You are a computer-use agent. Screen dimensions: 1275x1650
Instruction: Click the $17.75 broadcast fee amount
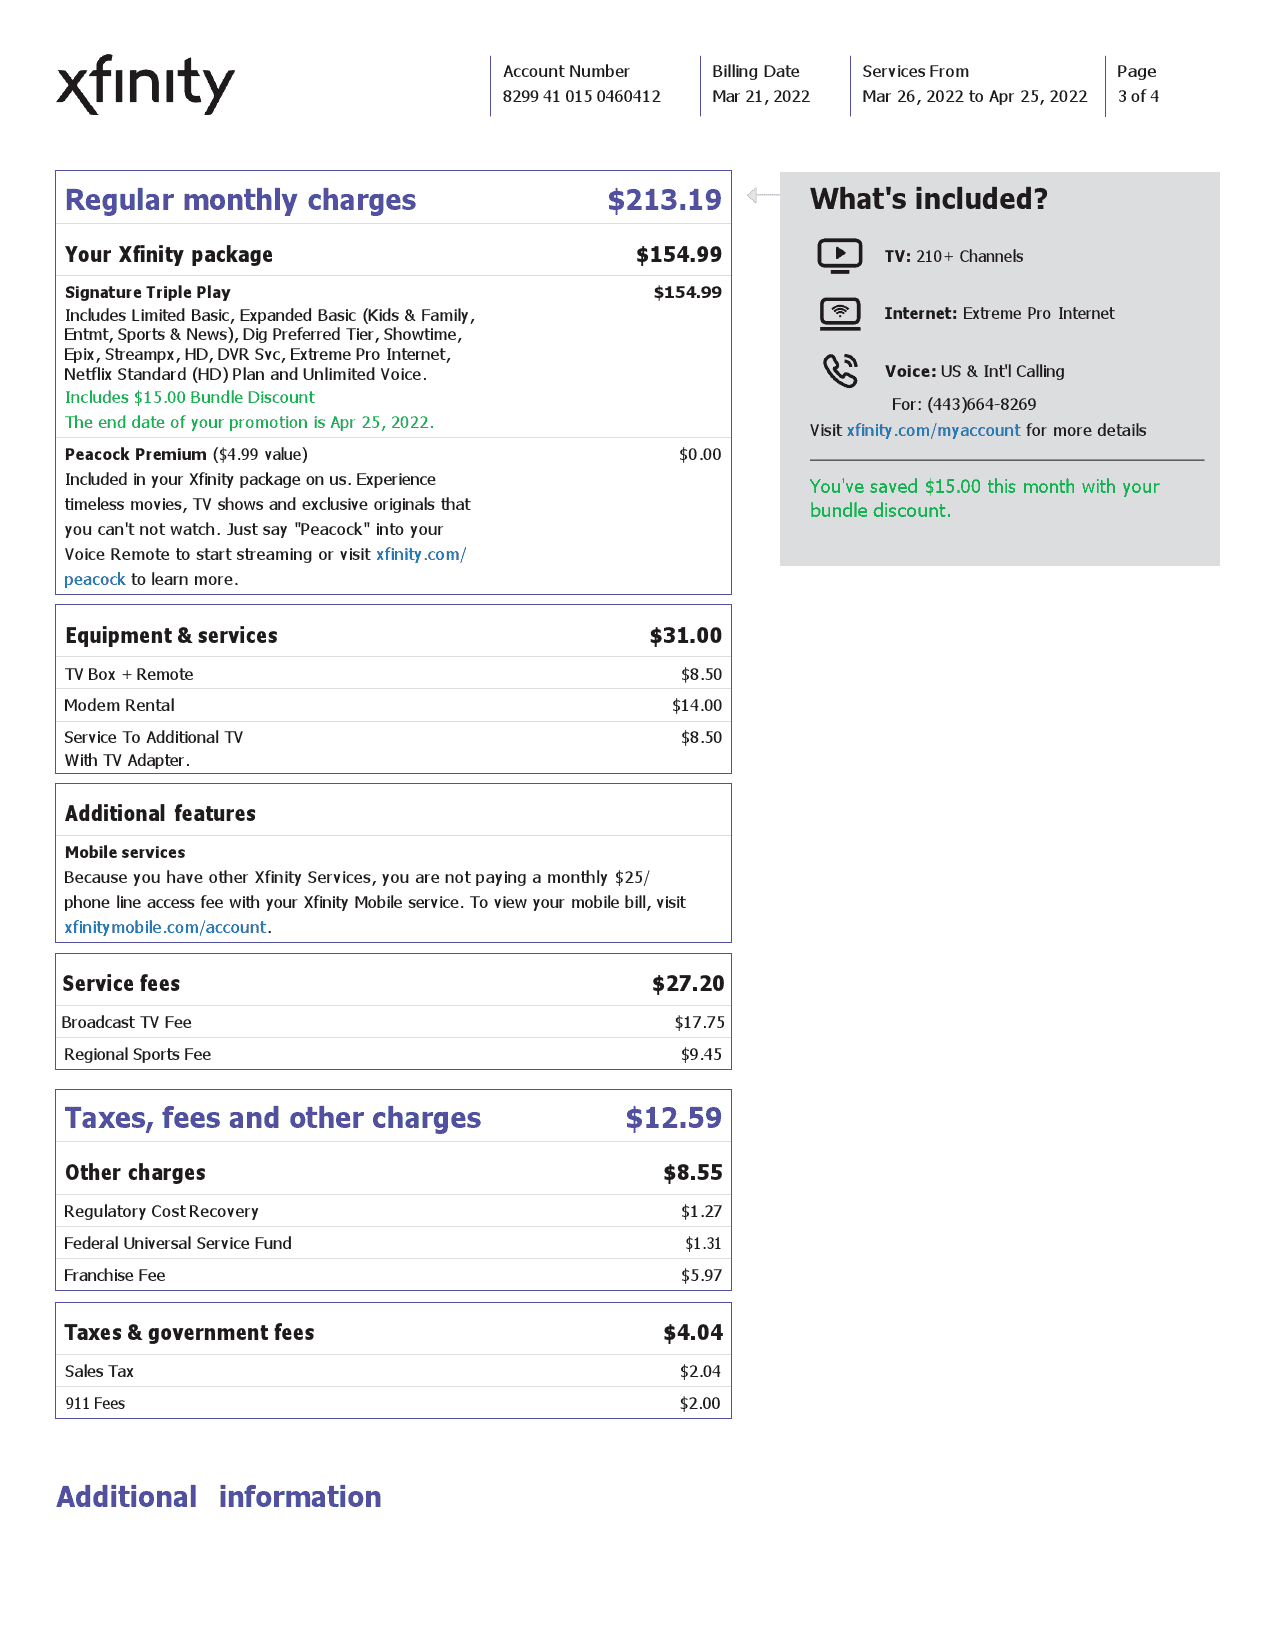(699, 1022)
